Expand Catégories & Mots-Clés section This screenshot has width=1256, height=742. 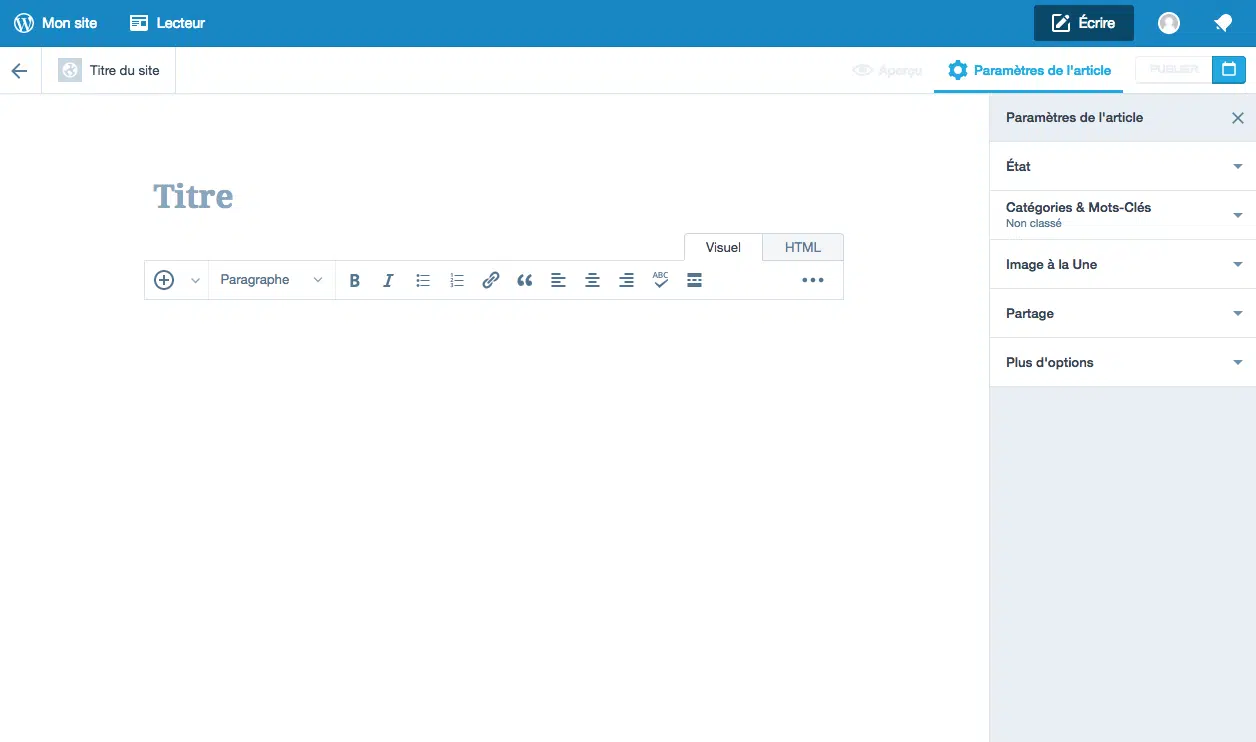tap(1122, 215)
